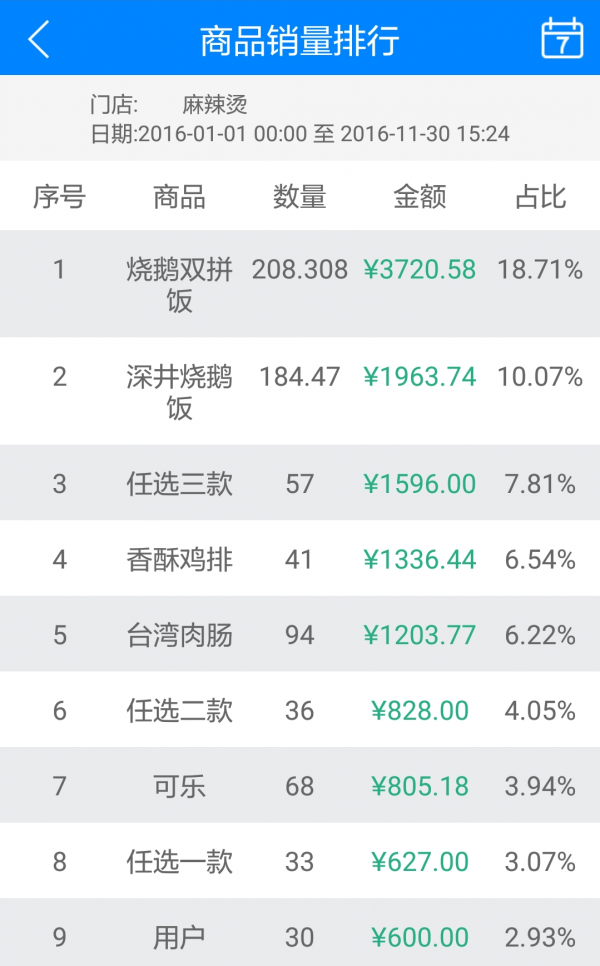600x966 pixels.
Task: Open the 烧鹅双拼饭 row
Action: pos(180,284)
